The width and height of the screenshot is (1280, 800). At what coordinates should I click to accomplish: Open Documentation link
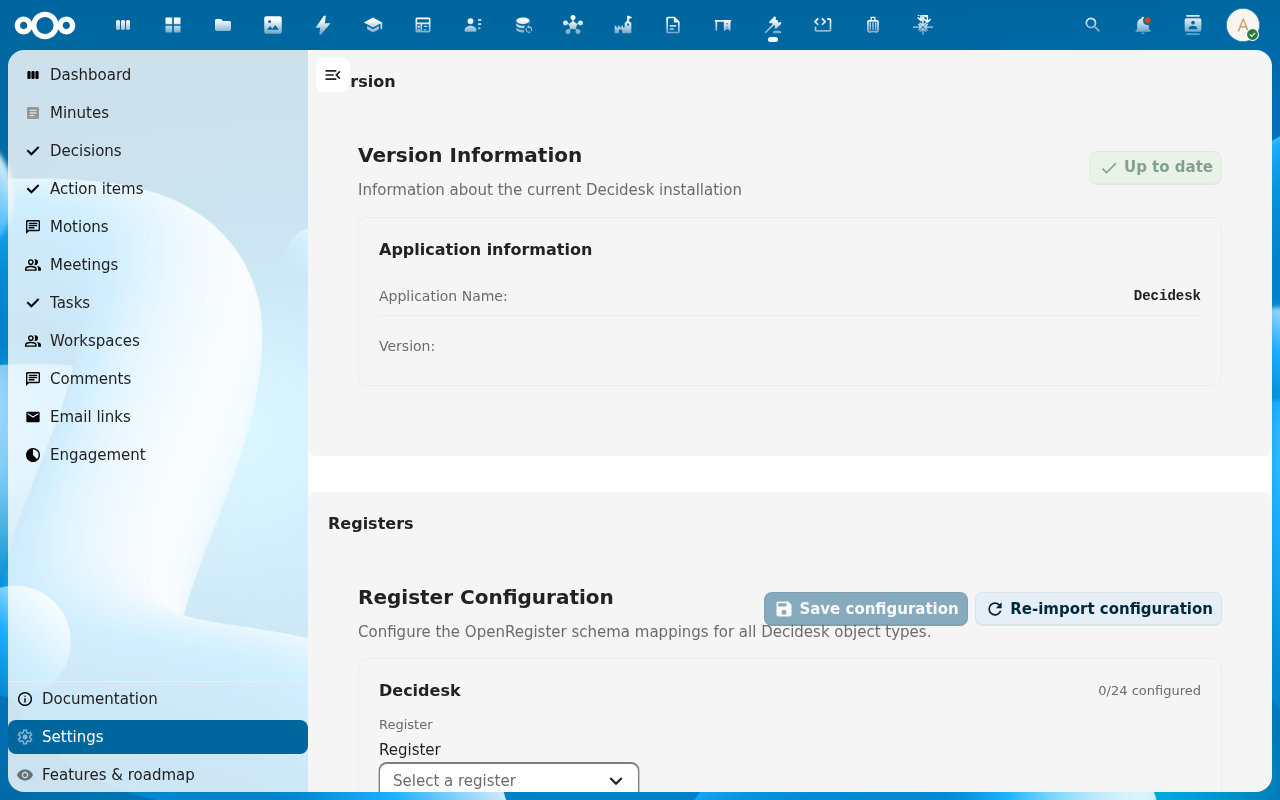point(158,699)
